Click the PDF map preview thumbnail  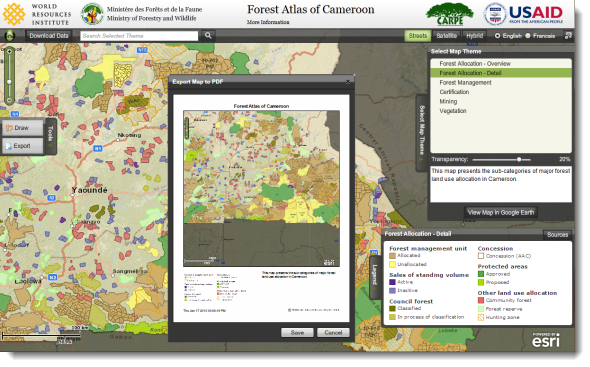tap(261, 188)
